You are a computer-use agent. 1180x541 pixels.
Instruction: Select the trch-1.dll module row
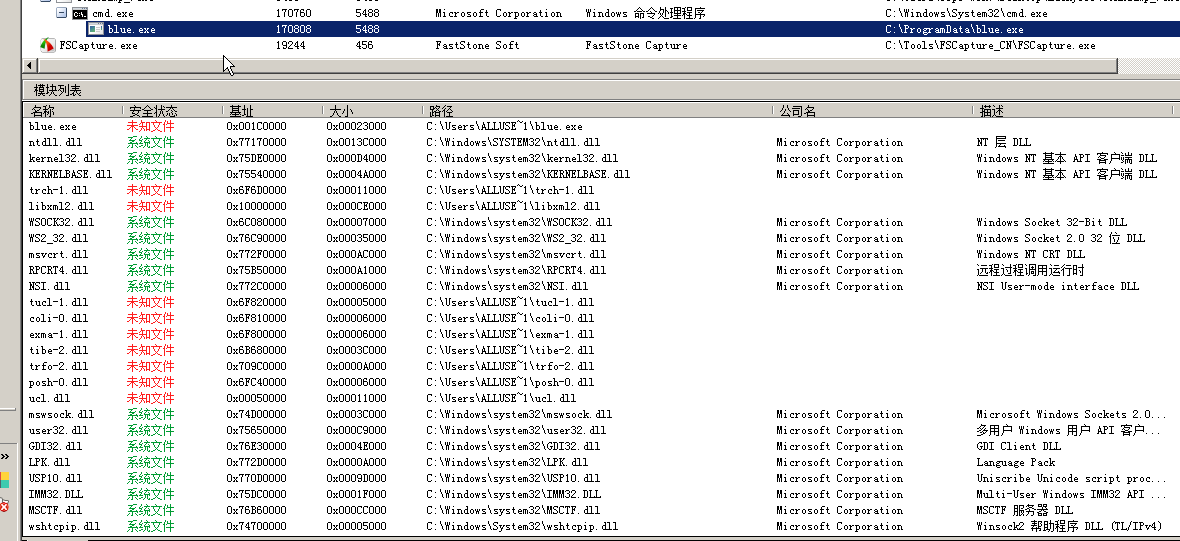click(x=601, y=190)
